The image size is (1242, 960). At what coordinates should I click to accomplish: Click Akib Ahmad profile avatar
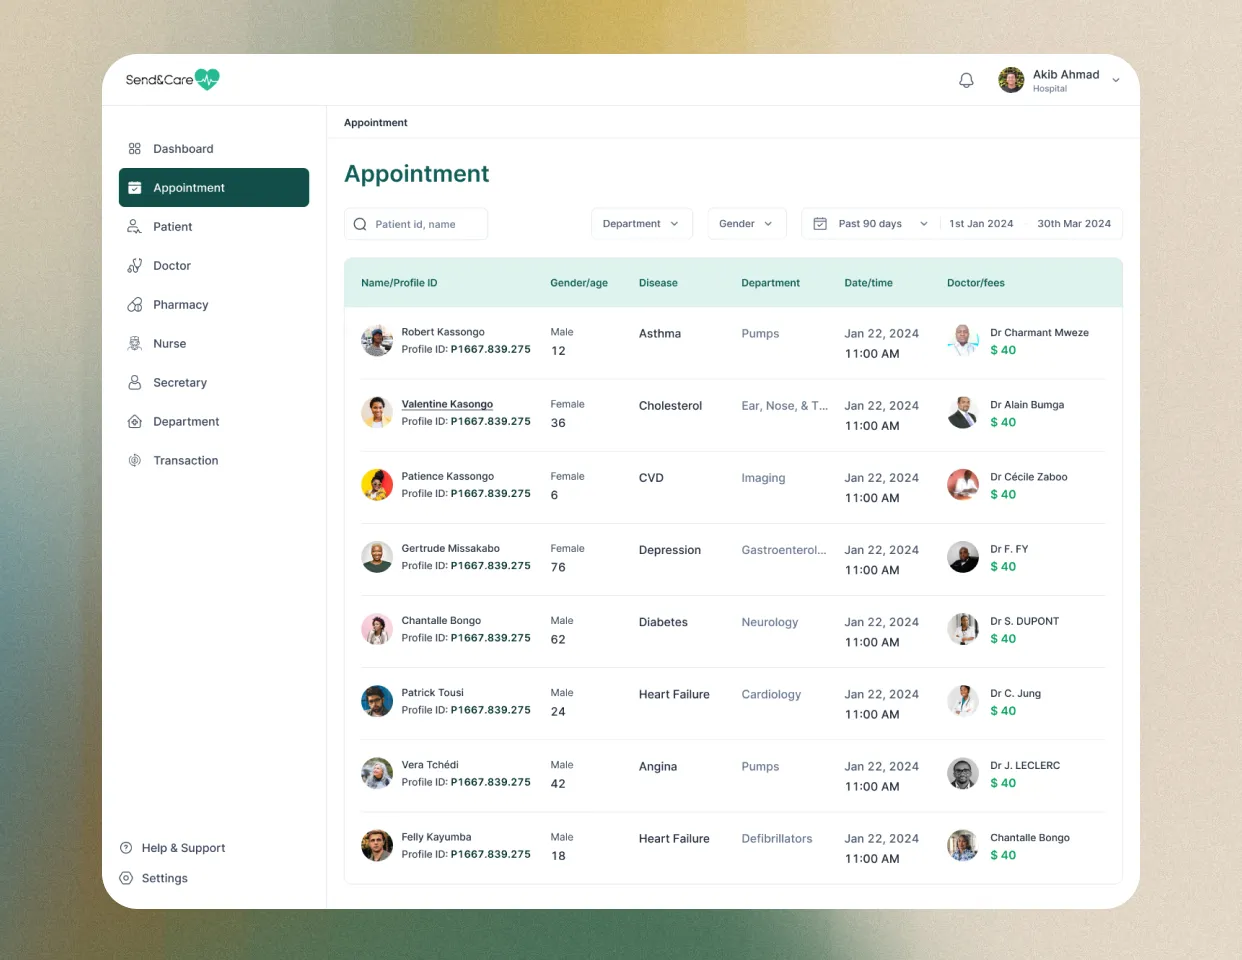pyautogui.click(x=1011, y=80)
